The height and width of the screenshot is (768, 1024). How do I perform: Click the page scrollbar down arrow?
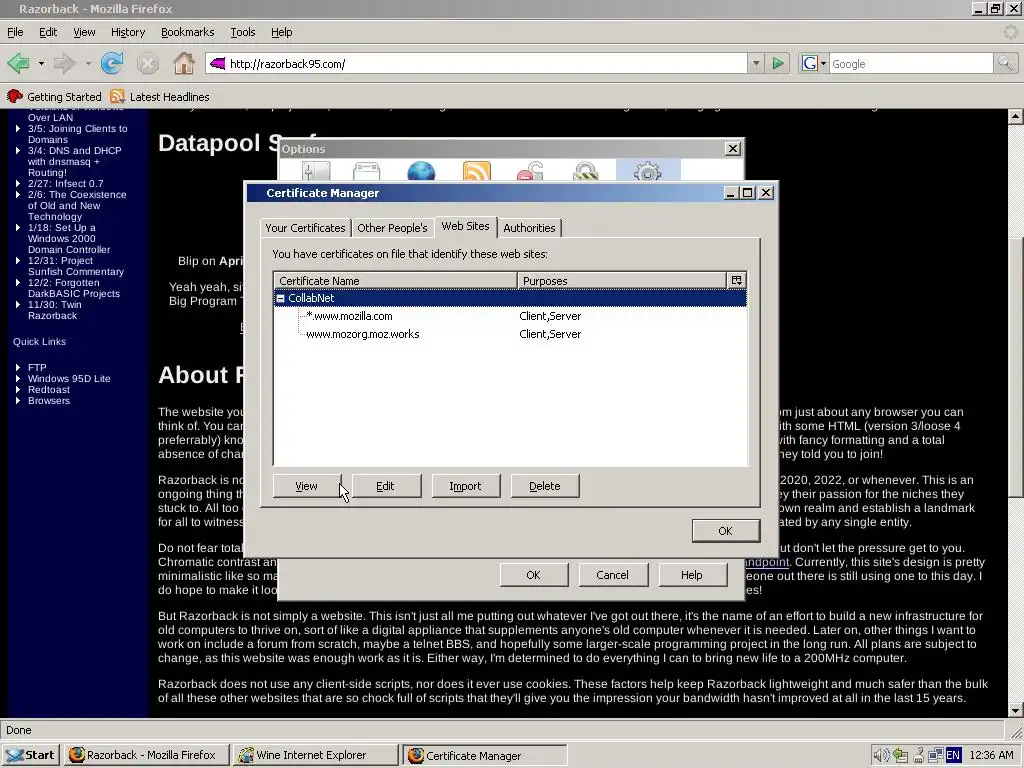pos(1015,711)
